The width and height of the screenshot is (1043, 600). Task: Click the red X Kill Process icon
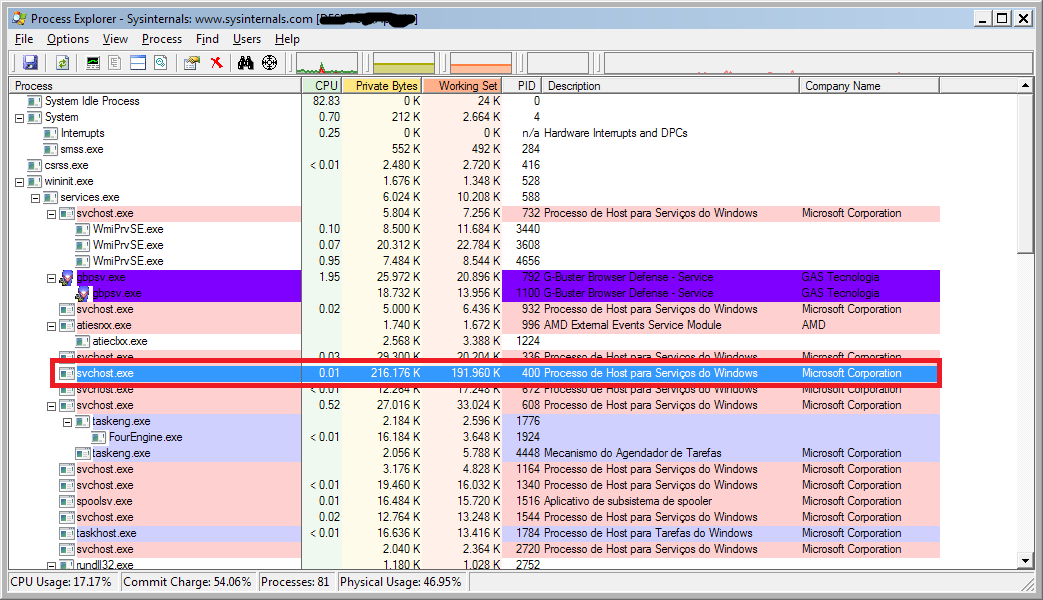[x=216, y=63]
